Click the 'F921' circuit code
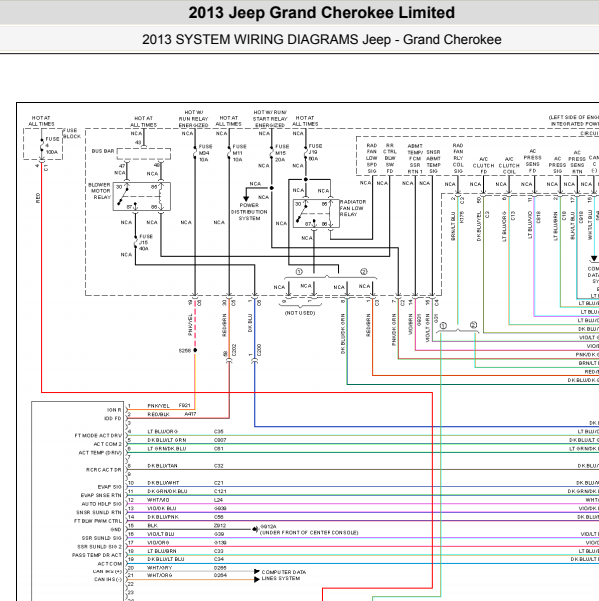599x601 pixels. [x=184, y=406]
